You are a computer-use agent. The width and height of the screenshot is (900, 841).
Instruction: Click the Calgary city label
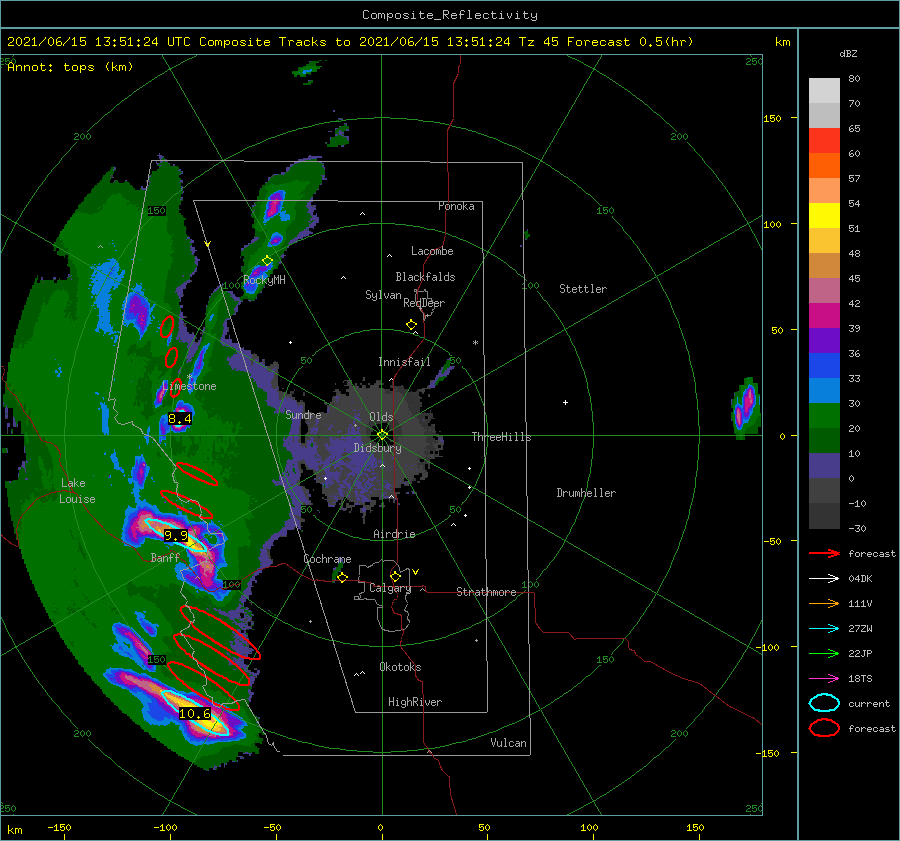point(390,588)
